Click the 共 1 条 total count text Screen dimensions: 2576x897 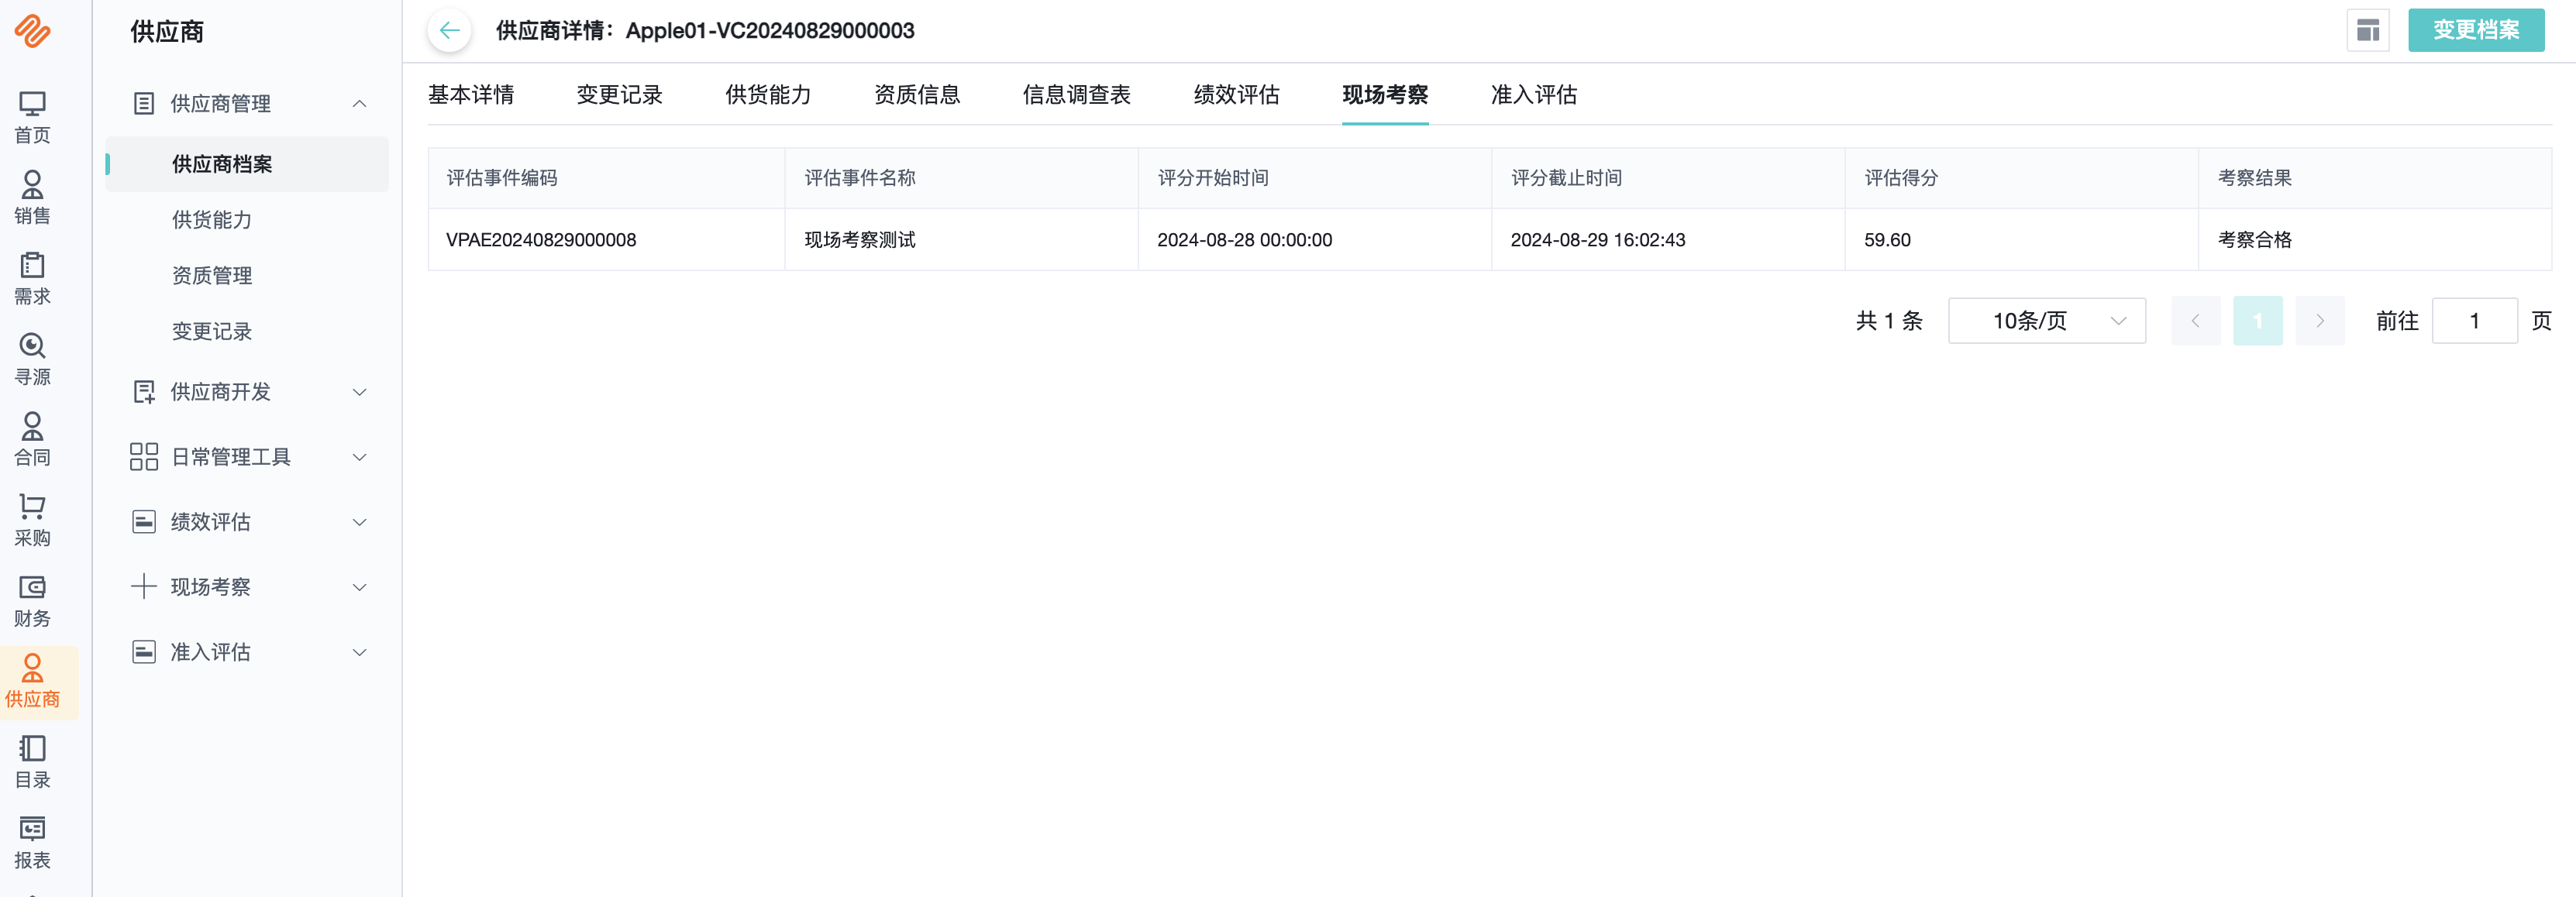(x=1889, y=321)
